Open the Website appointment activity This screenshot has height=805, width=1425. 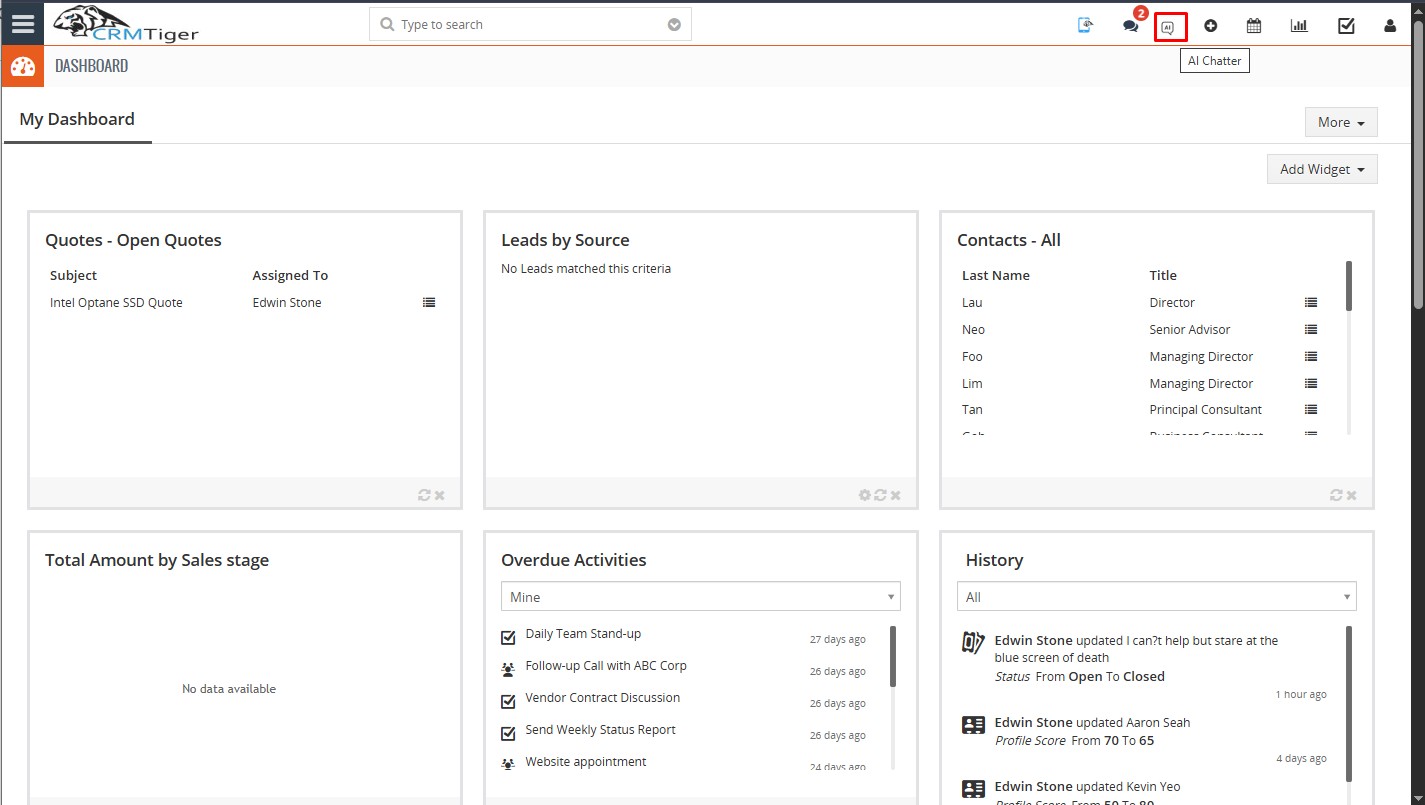coord(586,761)
